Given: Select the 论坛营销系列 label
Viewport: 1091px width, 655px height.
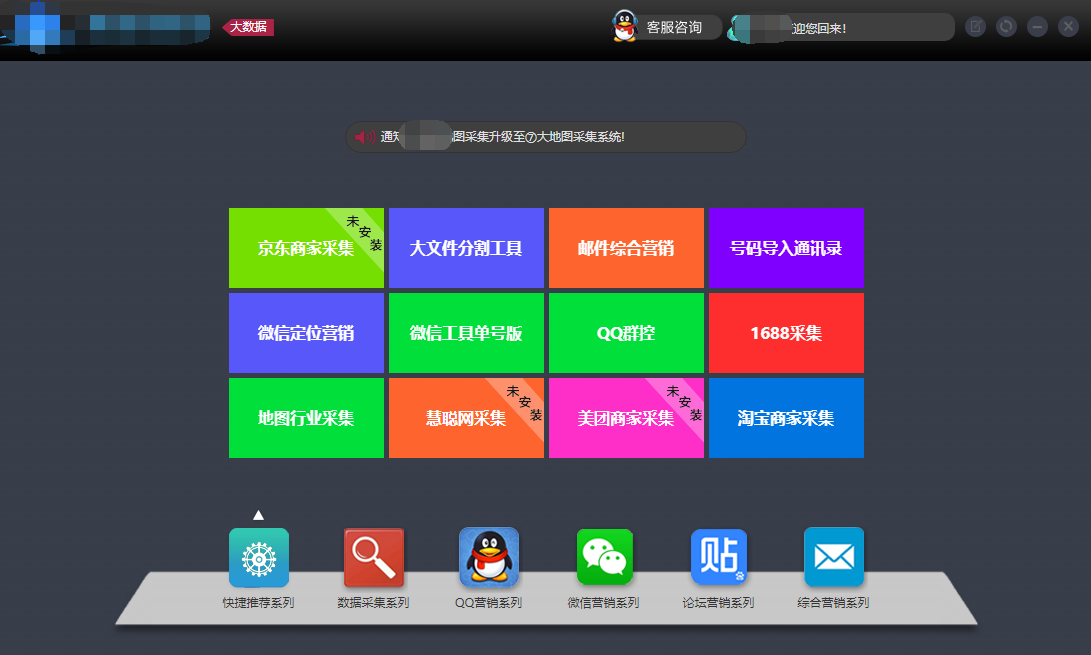Looking at the screenshot, I should (x=718, y=603).
